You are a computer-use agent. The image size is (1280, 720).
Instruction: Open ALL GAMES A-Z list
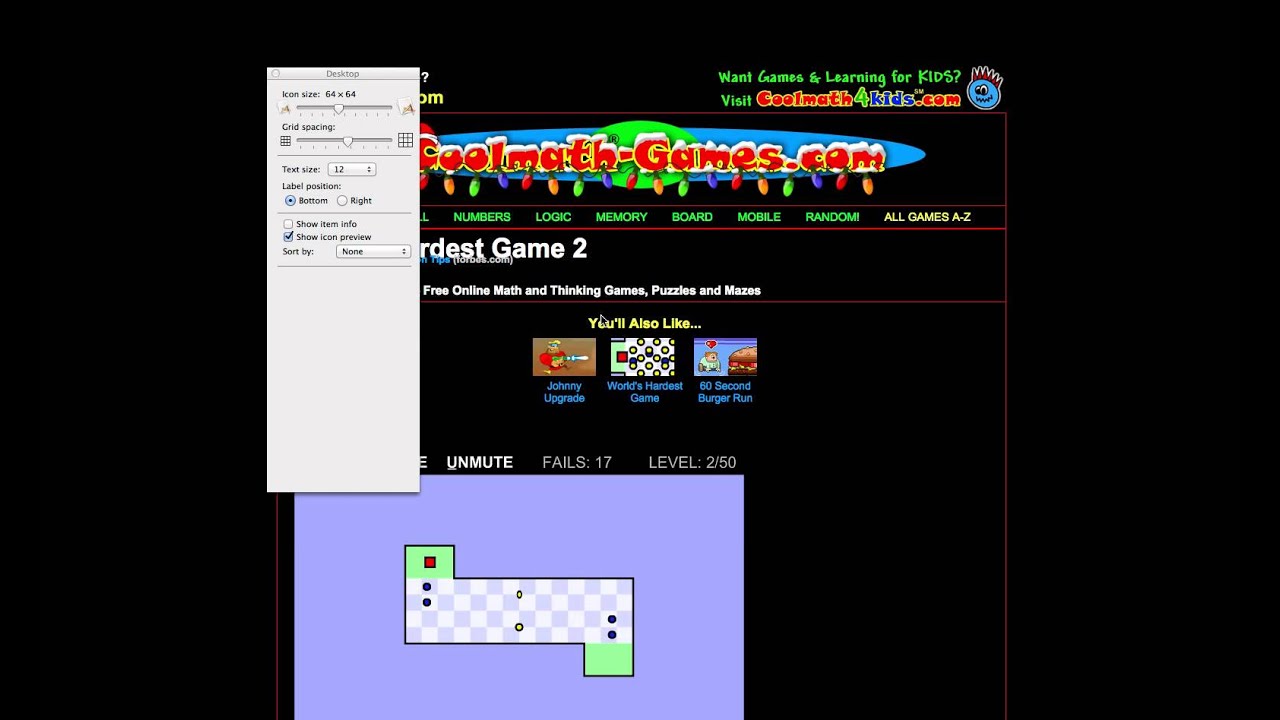927,217
